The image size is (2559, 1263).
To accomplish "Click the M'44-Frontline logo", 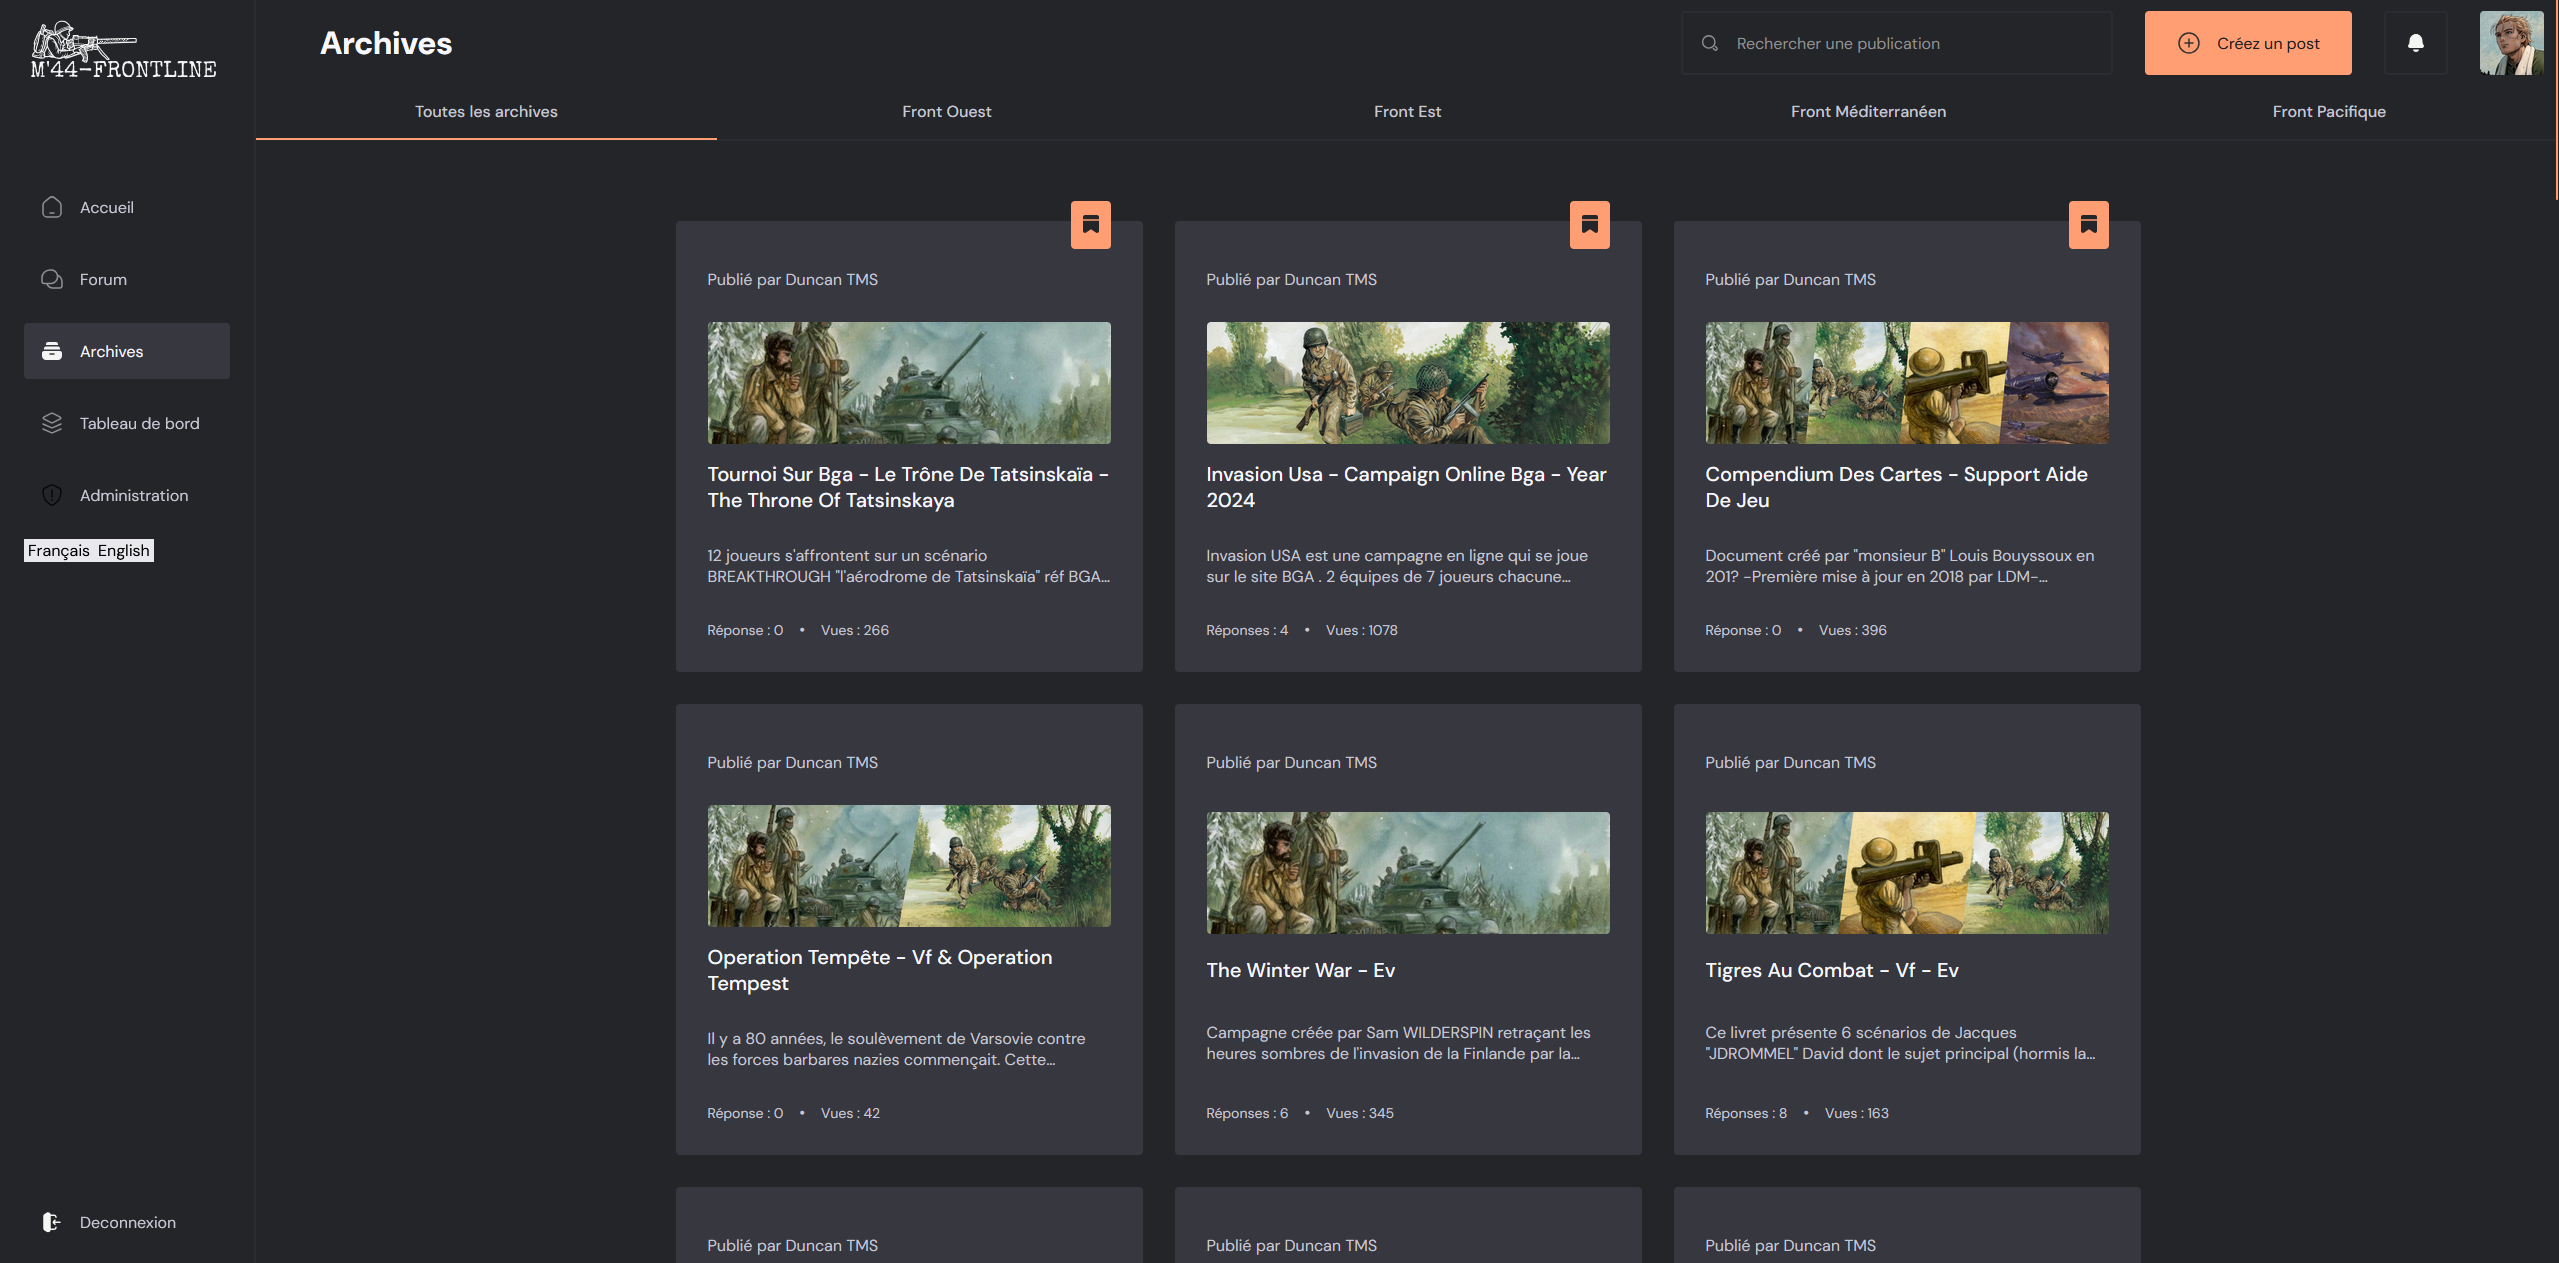I will [x=123, y=51].
